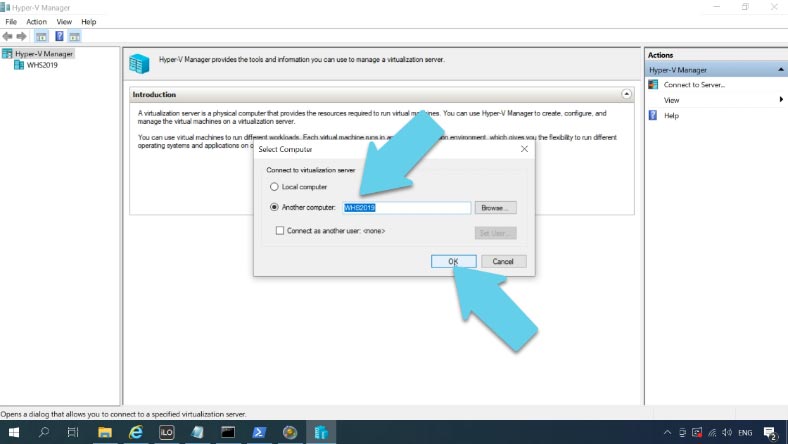This screenshot has height=444, width=788.
Task: Click the Hyper-V server header icon
Action: click(139, 64)
